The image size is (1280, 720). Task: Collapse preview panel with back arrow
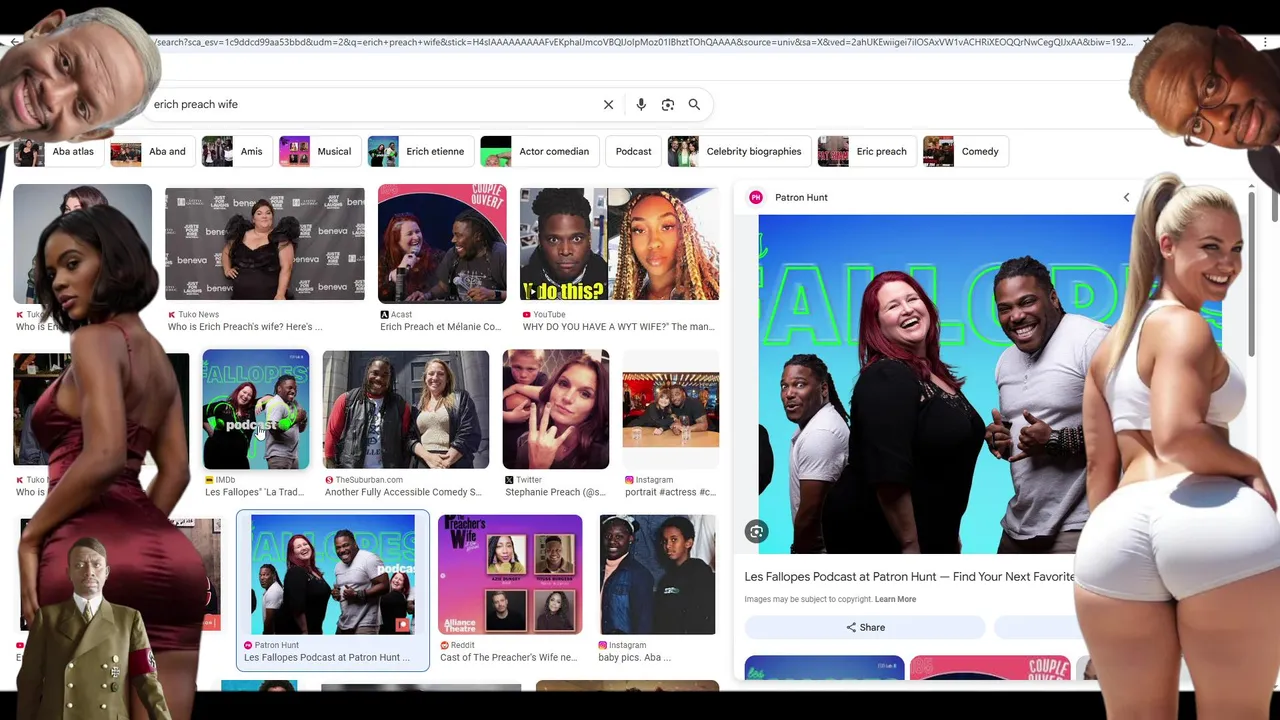point(1126,197)
